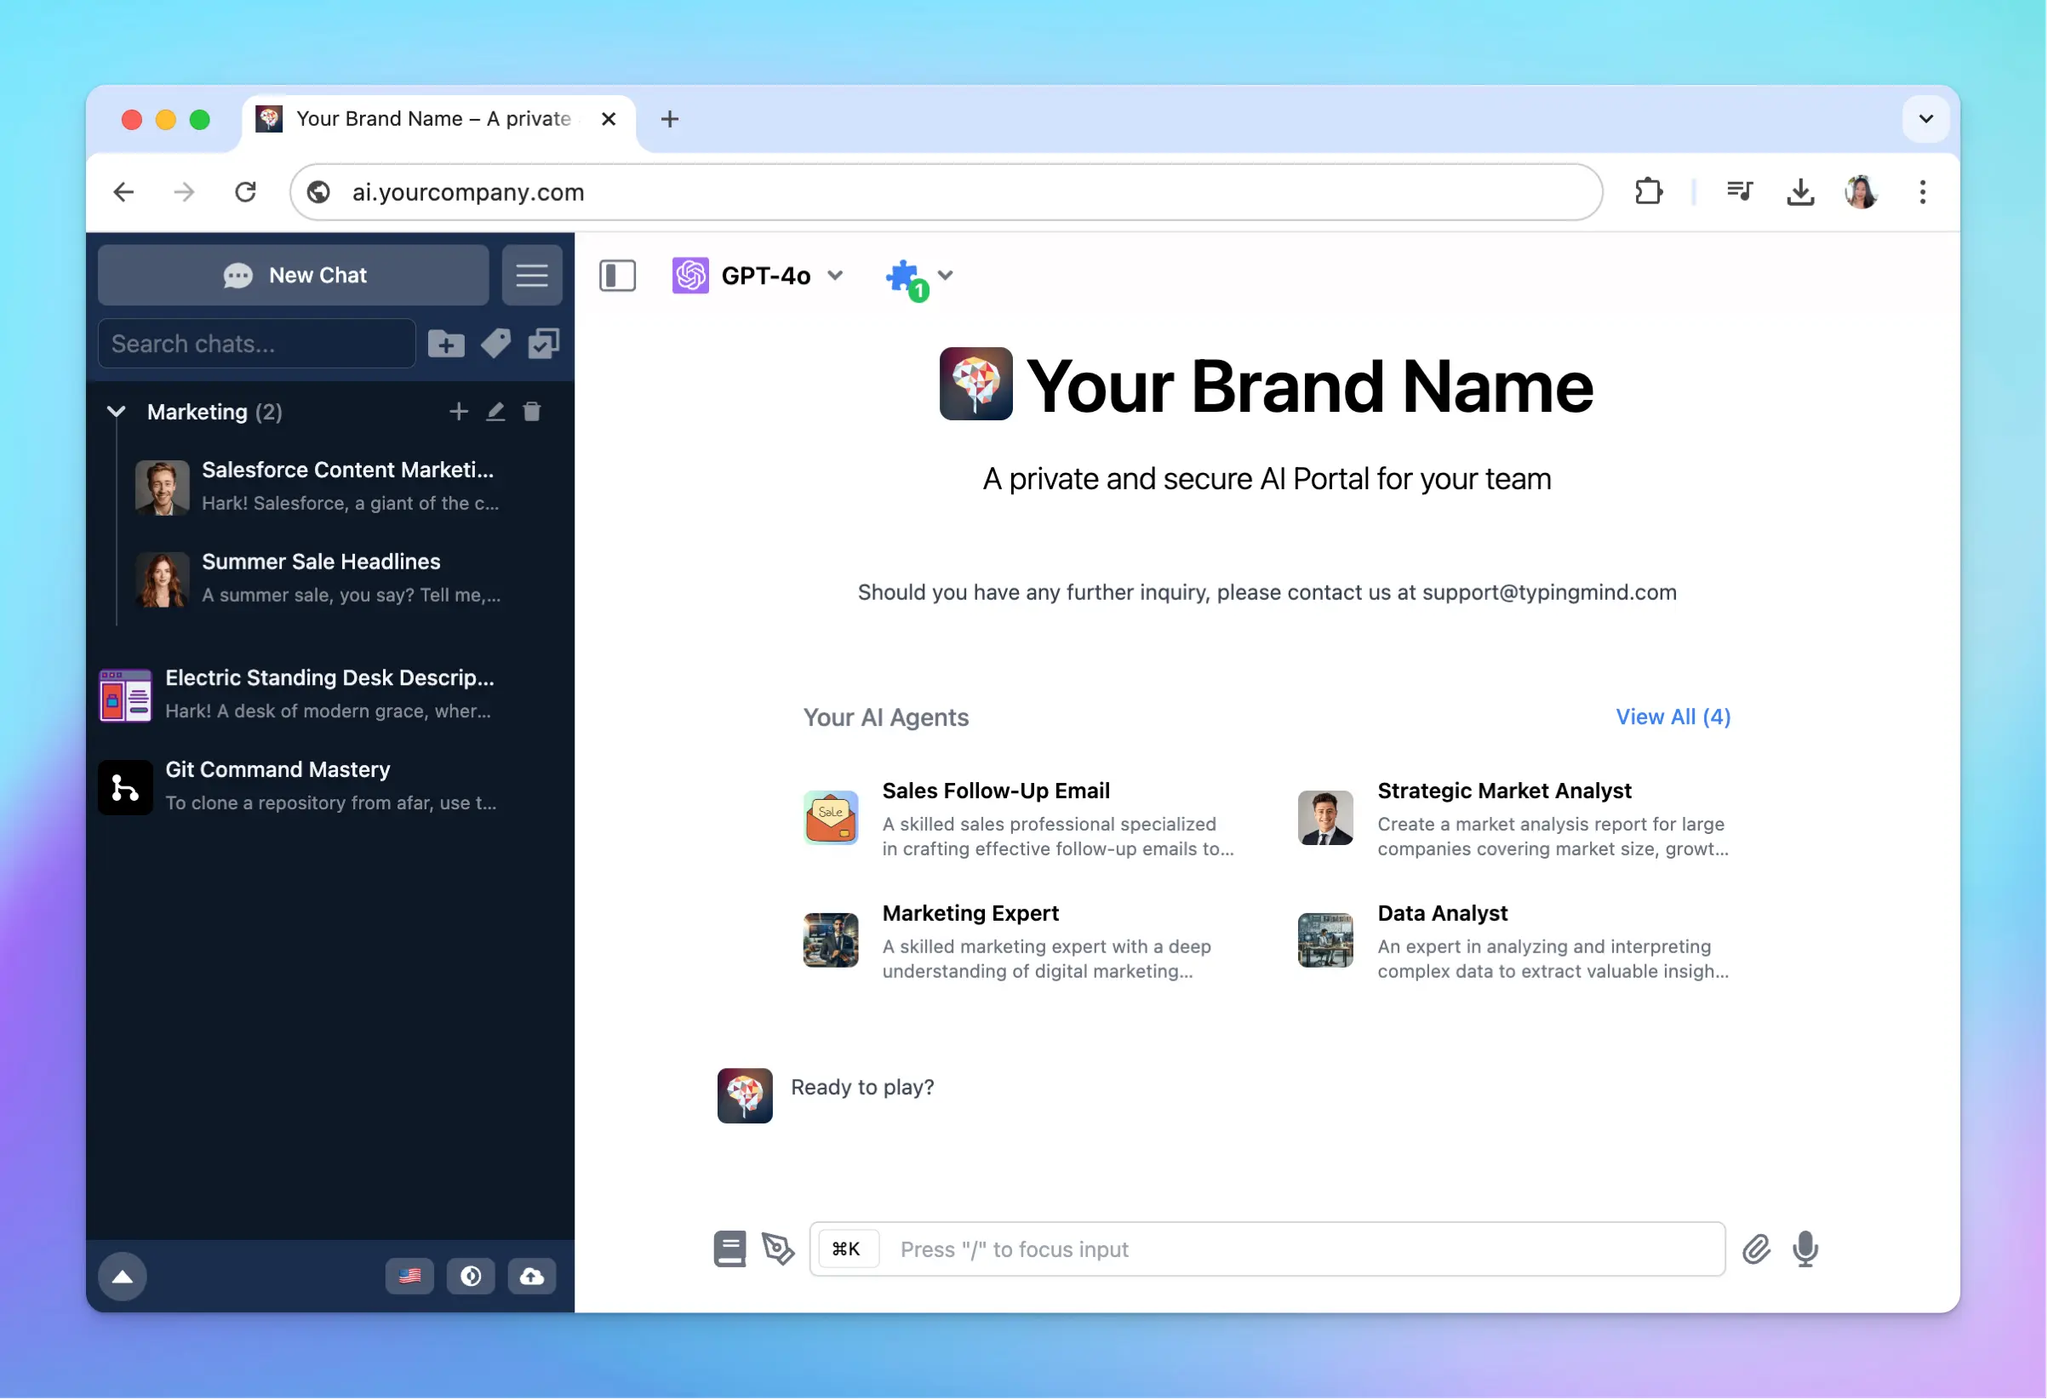Open browser three-dot menu
The height and width of the screenshot is (1399, 2048).
tap(1923, 191)
